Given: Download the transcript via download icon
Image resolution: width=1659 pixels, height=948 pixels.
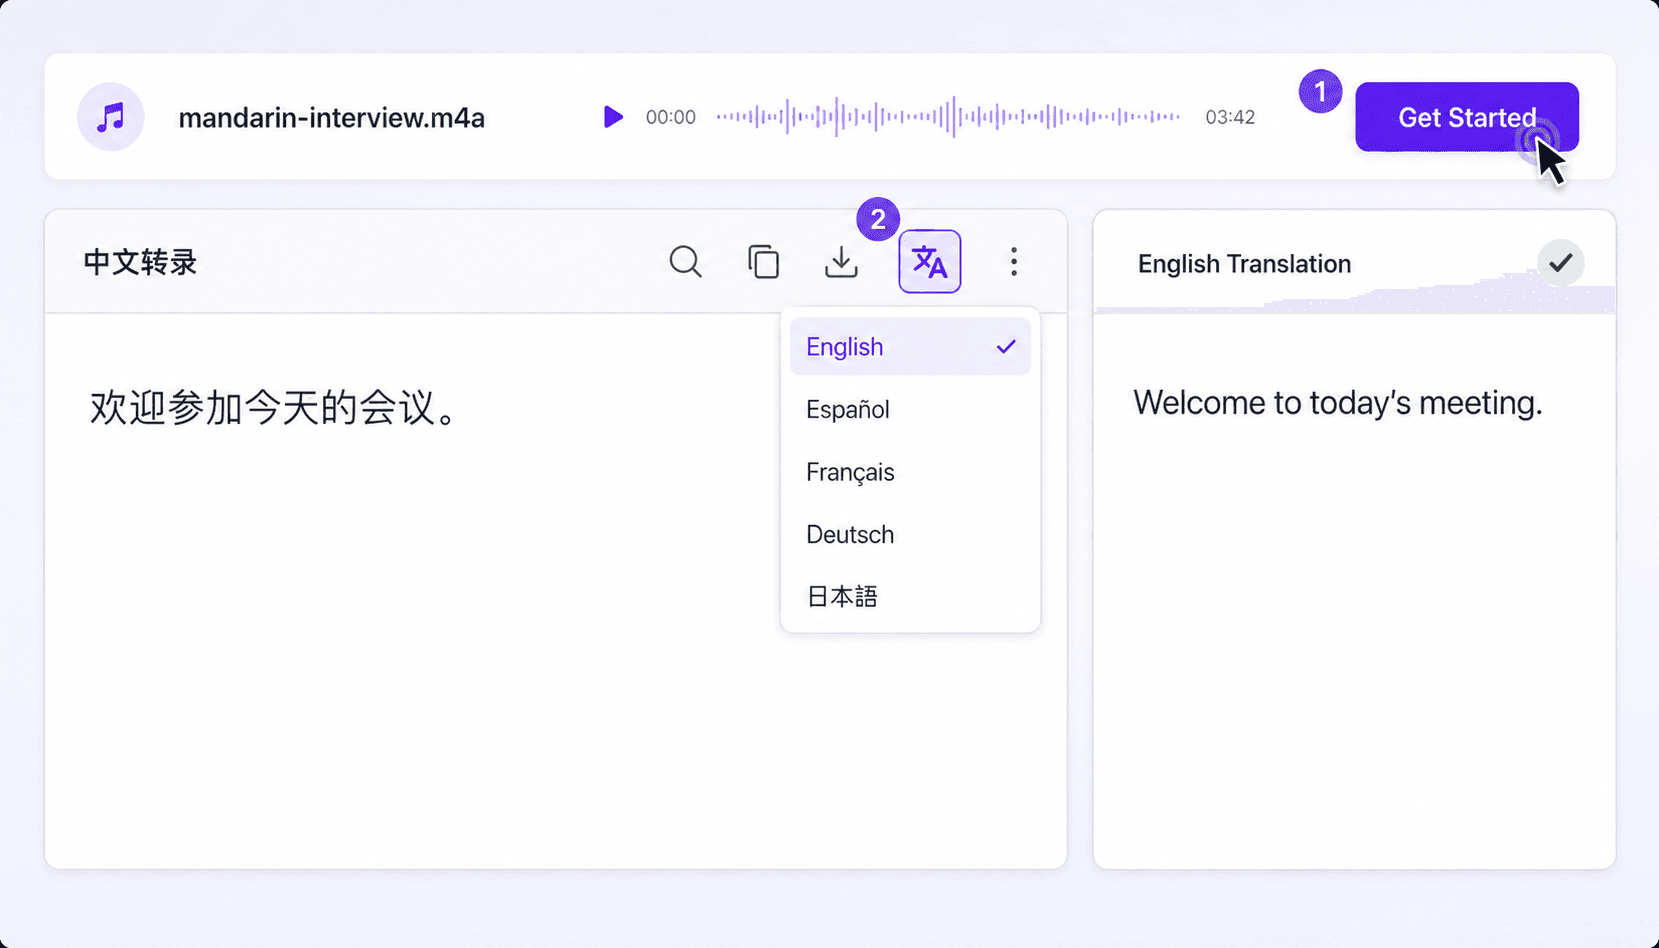Looking at the screenshot, I should coord(841,262).
